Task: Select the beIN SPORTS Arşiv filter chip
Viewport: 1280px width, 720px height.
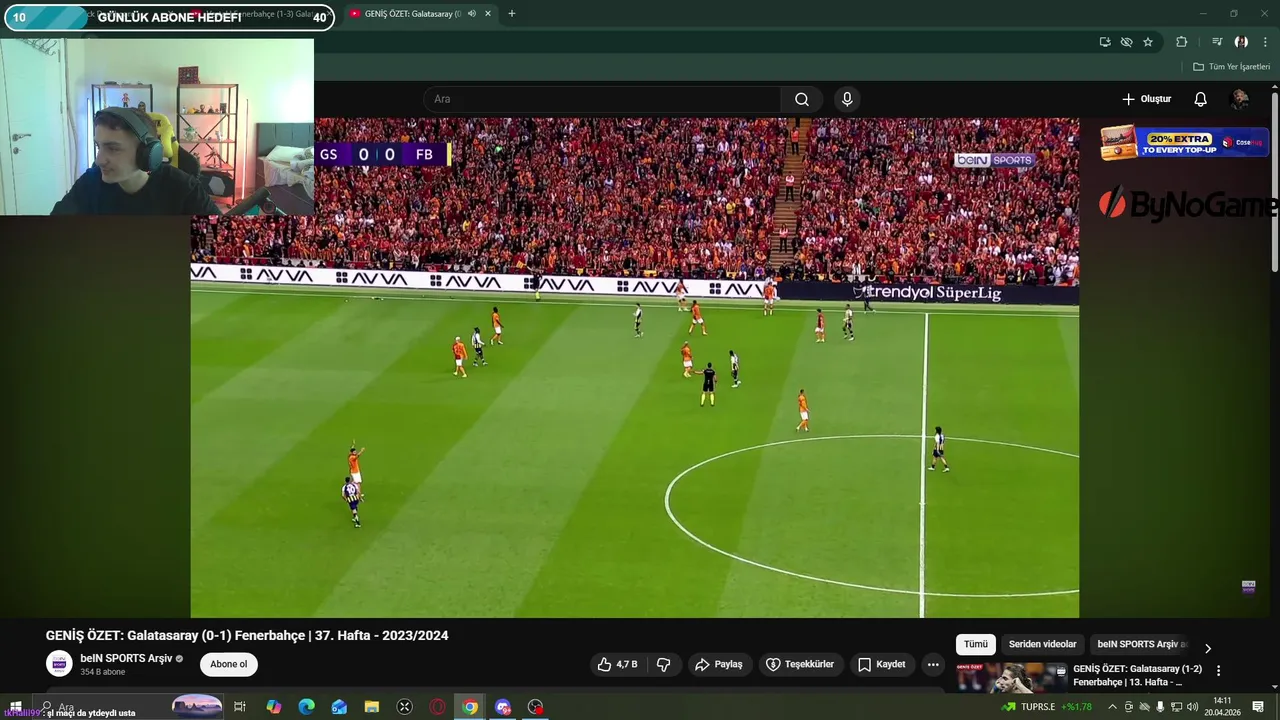Action: click(x=1141, y=644)
